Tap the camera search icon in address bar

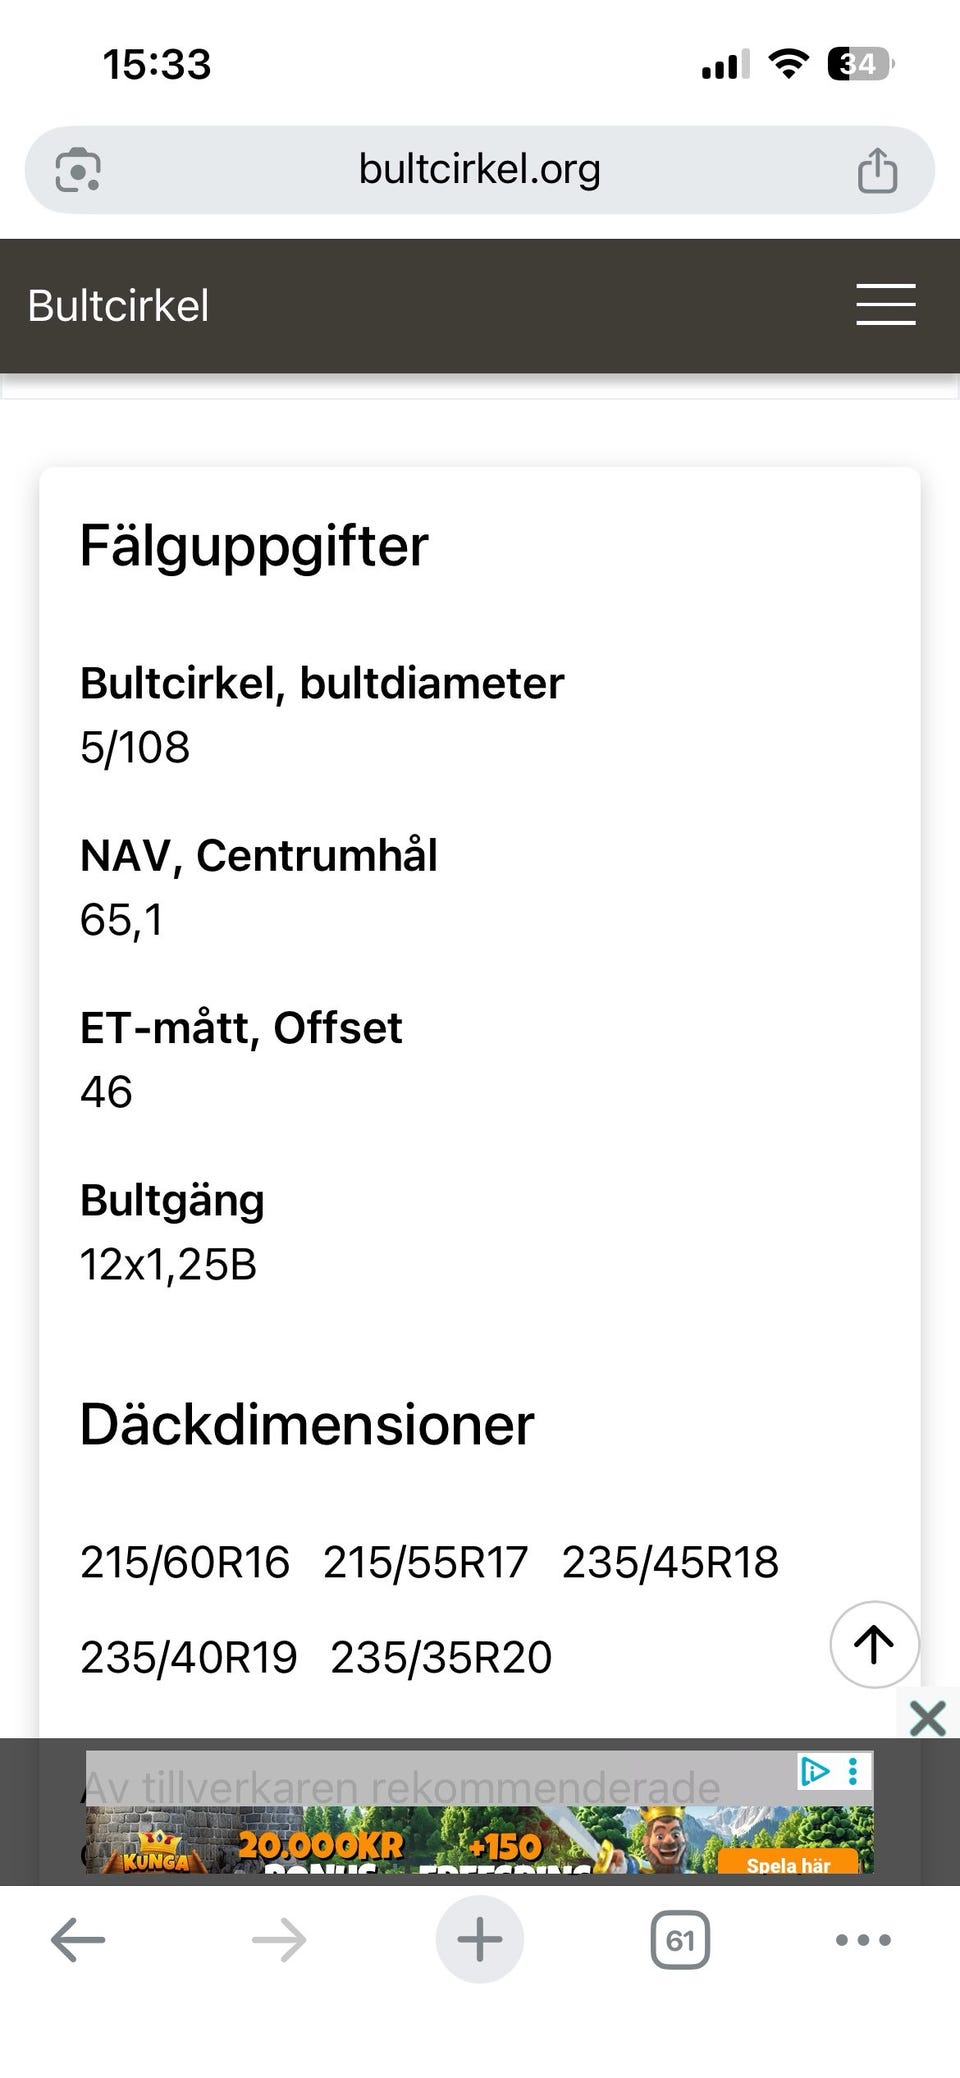(78, 170)
